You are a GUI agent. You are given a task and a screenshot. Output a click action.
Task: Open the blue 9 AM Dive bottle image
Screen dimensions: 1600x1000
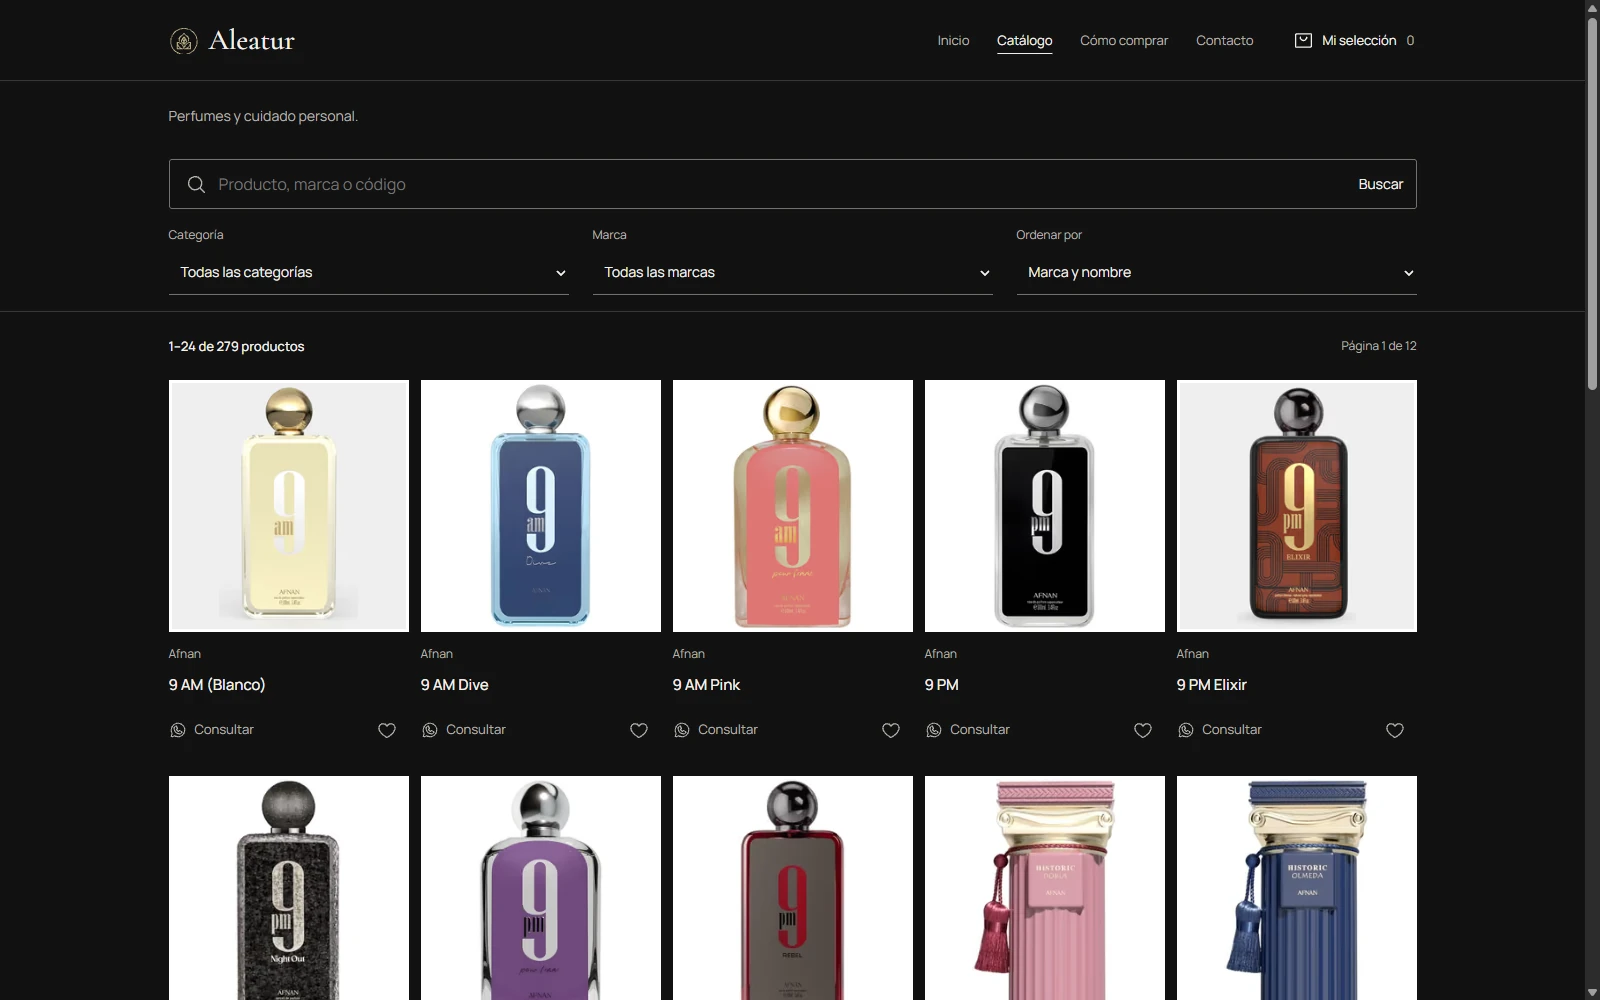[541, 506]
